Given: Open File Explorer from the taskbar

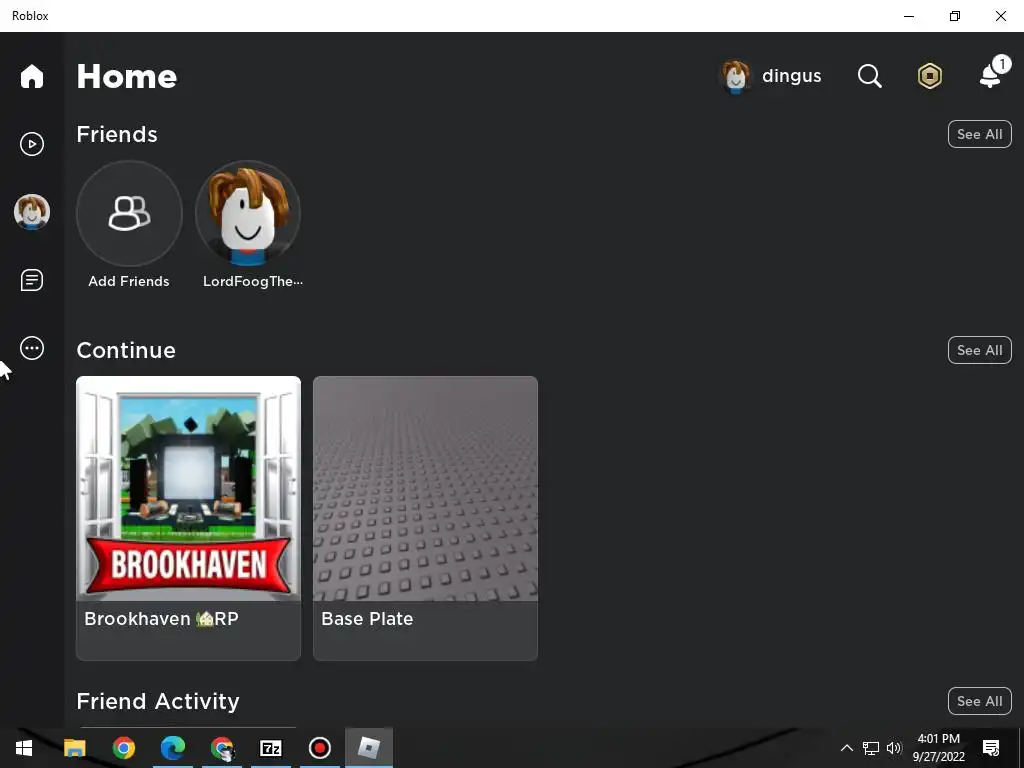Looking at the screenshot, I should click(74, 748).
